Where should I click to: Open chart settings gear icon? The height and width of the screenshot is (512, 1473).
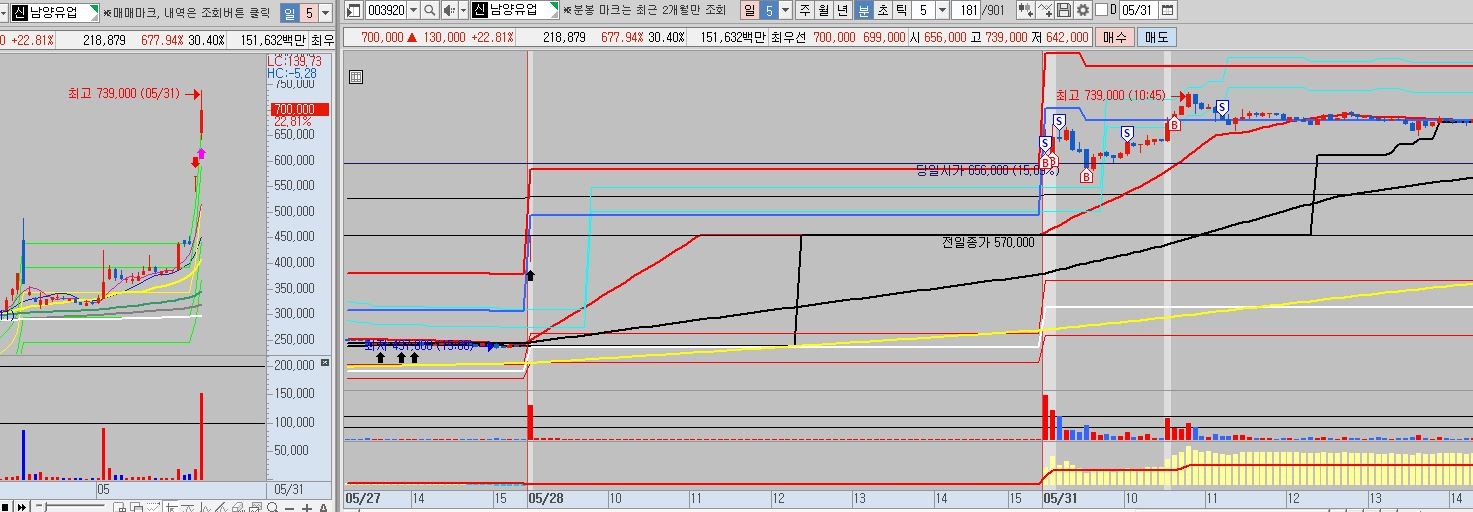[x=1083, y=10]
